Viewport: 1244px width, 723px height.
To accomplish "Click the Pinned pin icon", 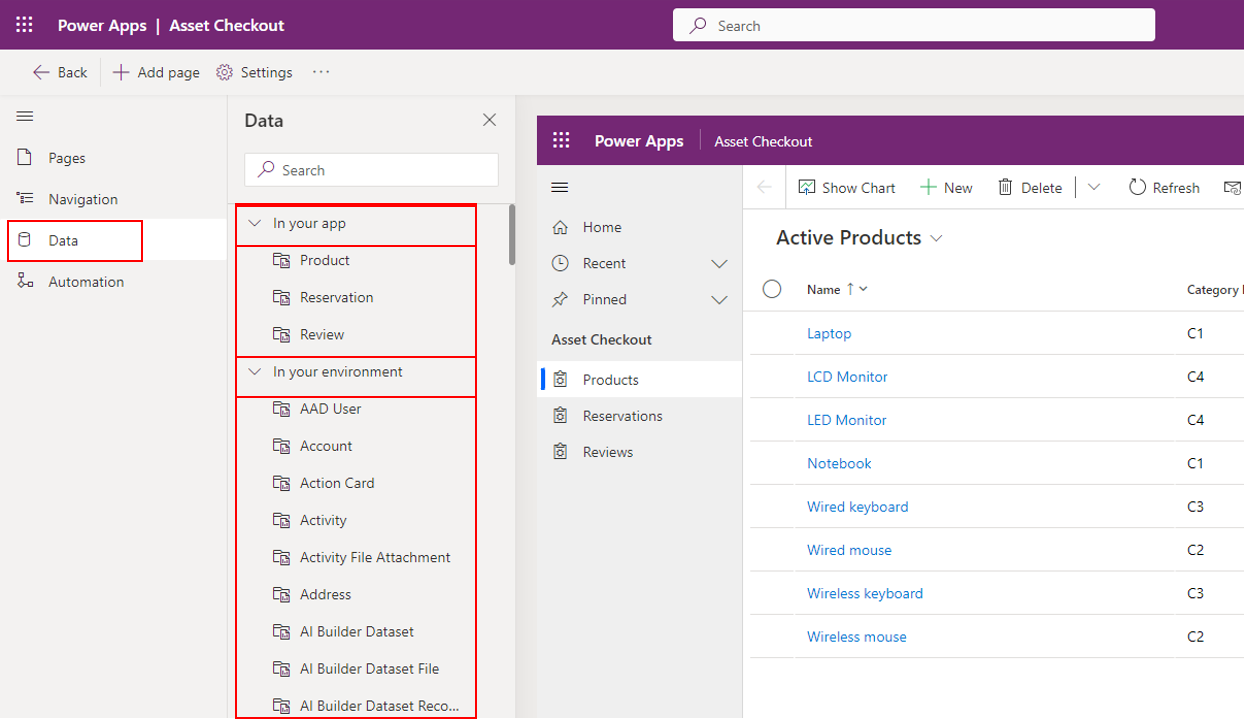I will pos(560,299).
